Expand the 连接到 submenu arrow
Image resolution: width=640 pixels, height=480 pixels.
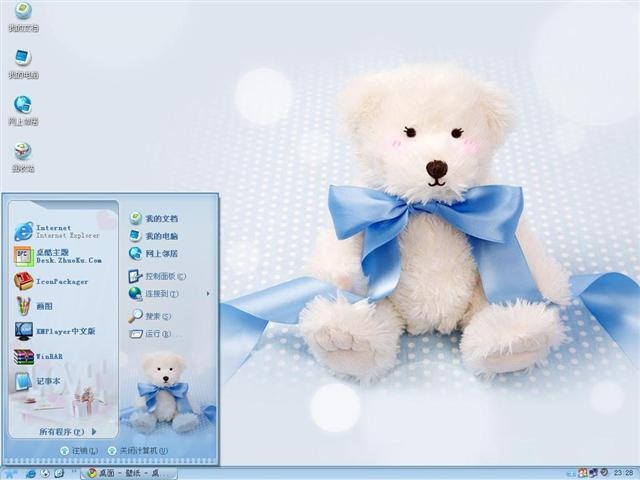(x=208, y=293)
